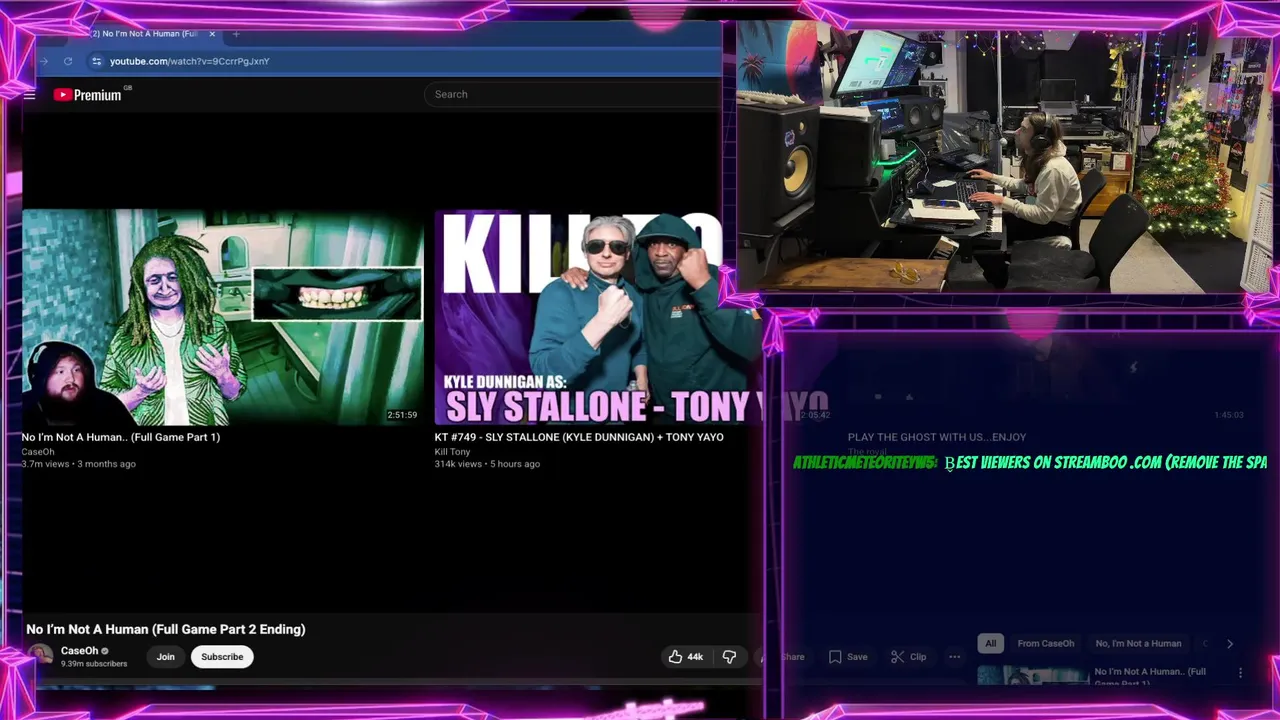This screenshot has height=720, width=1280.
Task: Save the video with bookmark icon
Action: tap(848, 657)
